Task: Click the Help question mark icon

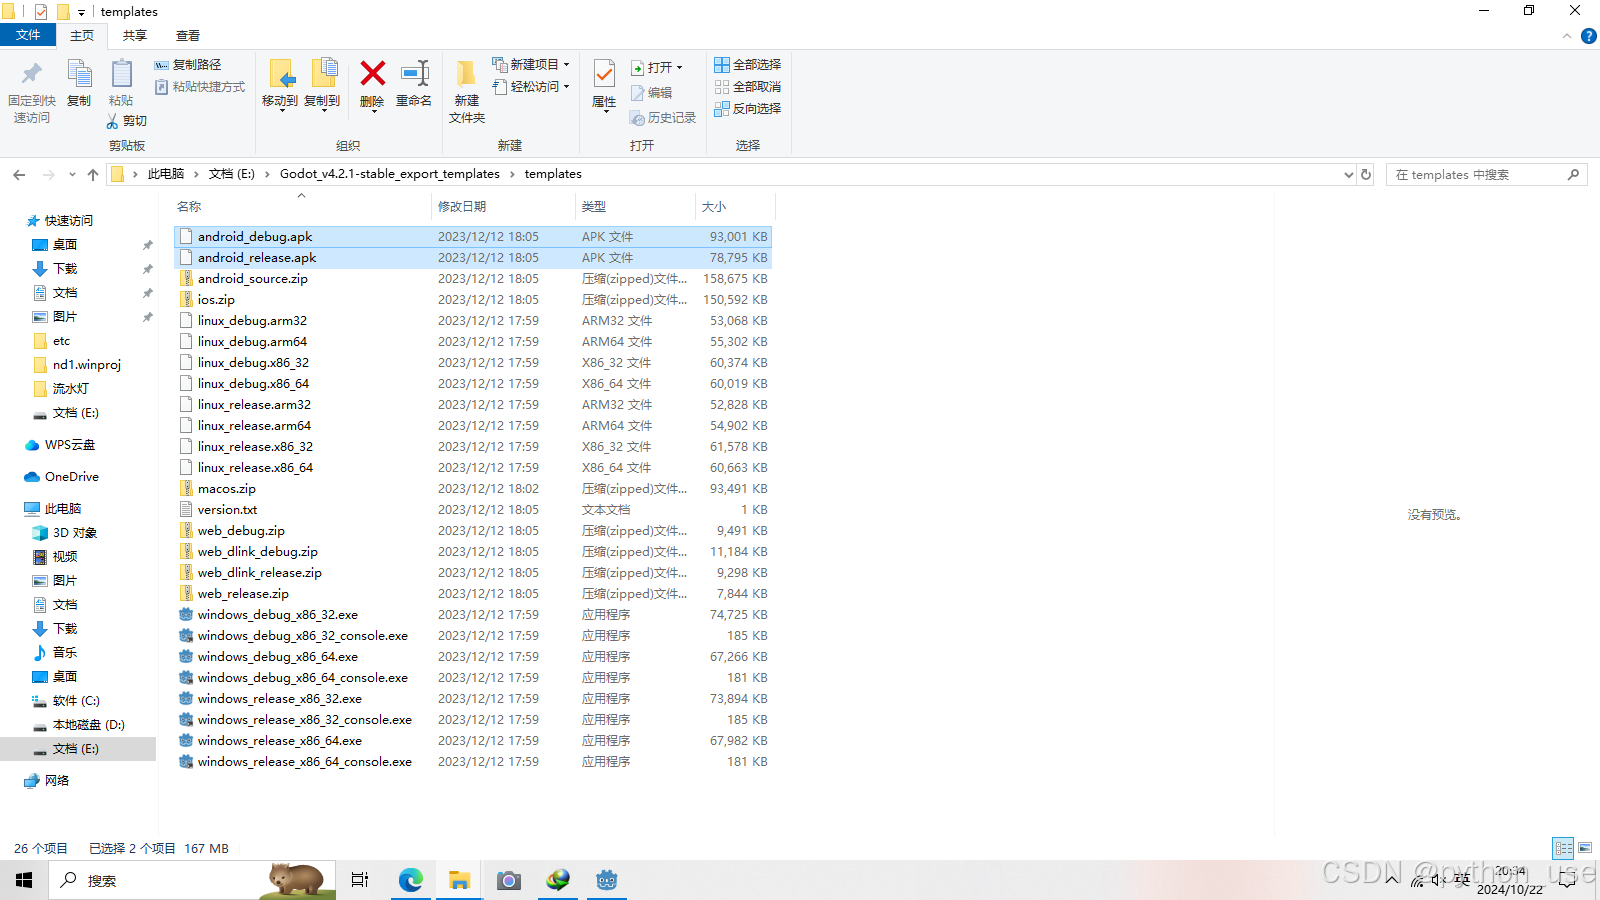Action: 1588,36
